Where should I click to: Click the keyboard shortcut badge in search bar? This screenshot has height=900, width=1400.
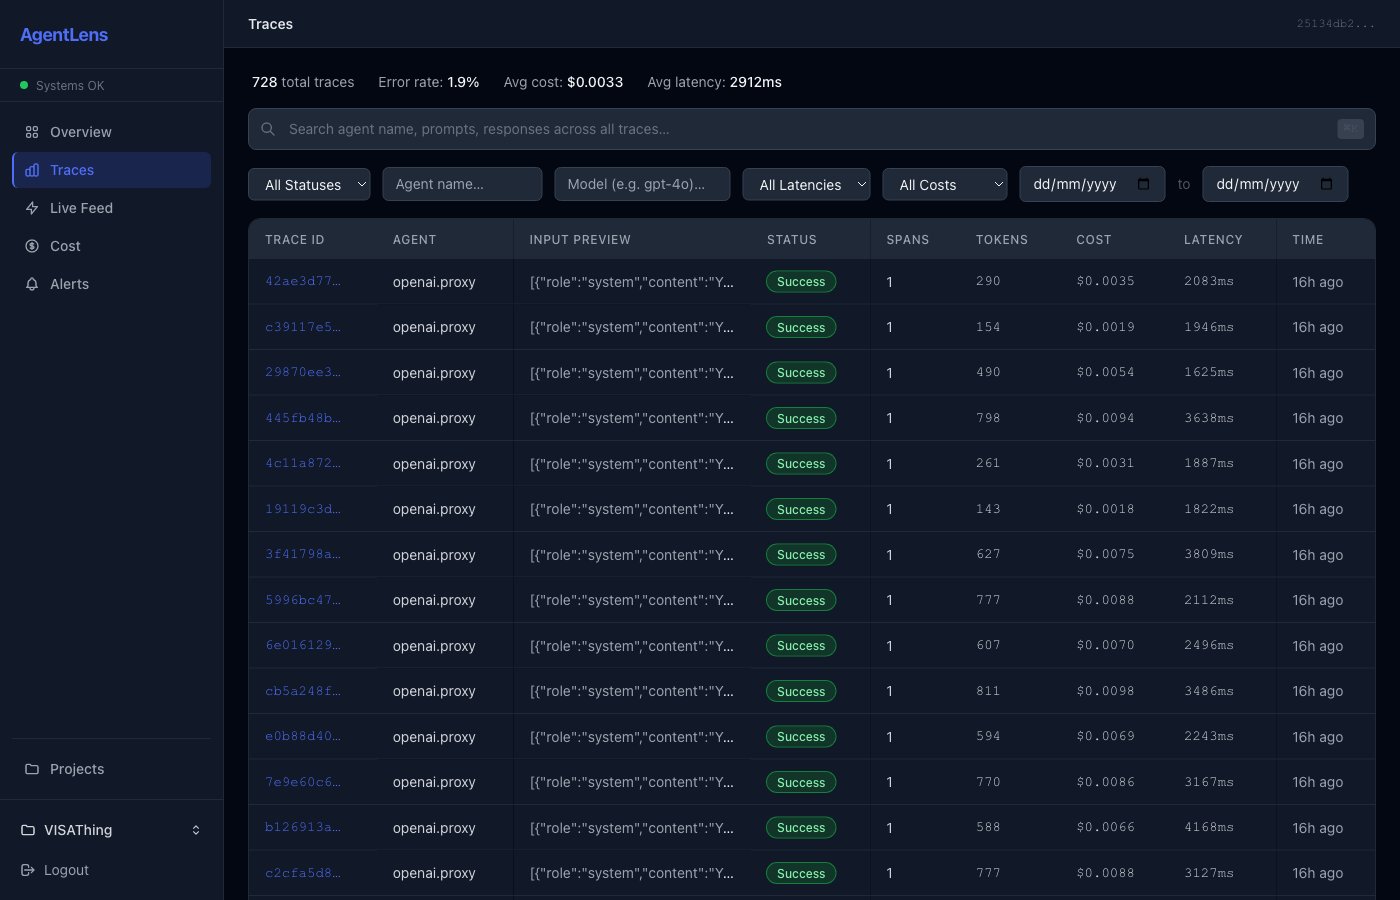pyautogui.click(x=1350, y=129)
